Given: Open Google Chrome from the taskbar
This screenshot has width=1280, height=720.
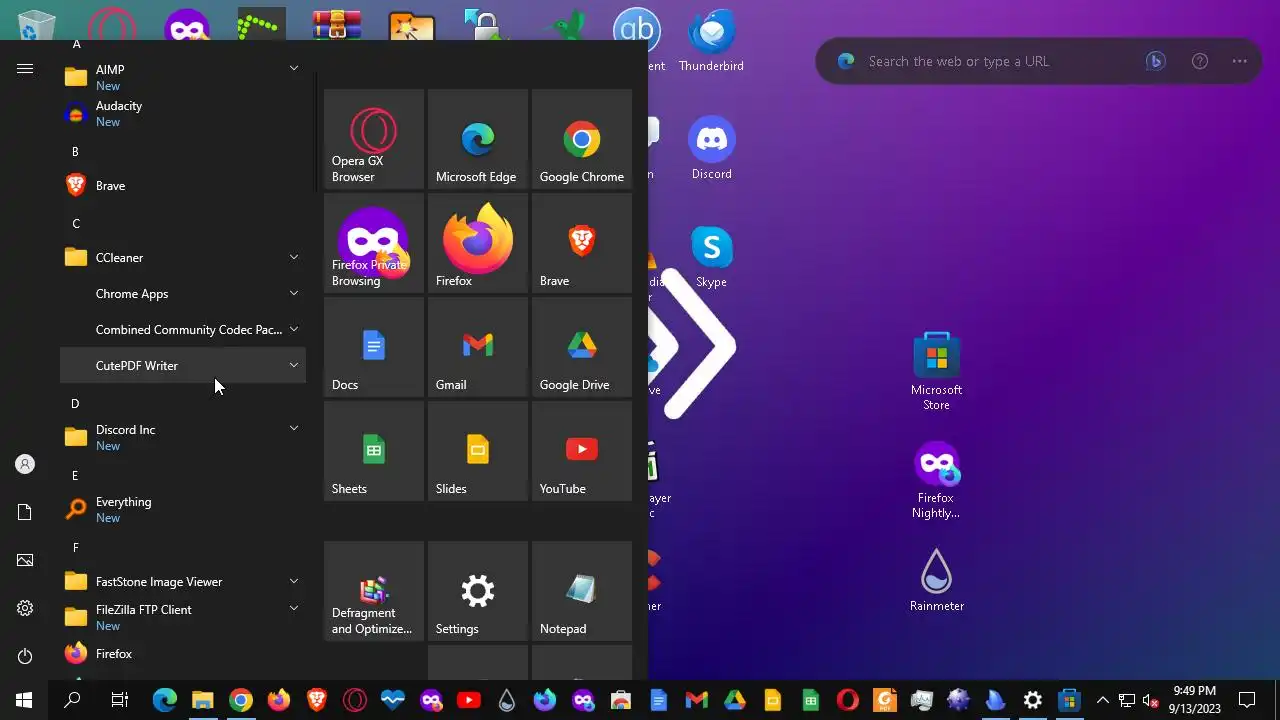Looking at the screenshot, I should click(241, 700).
